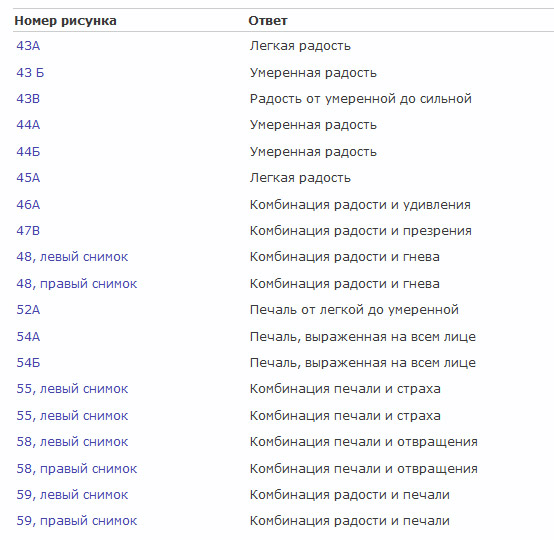Viewport: 554px width, 540px height.
Task: Click the 52А link
Action: 28,310
